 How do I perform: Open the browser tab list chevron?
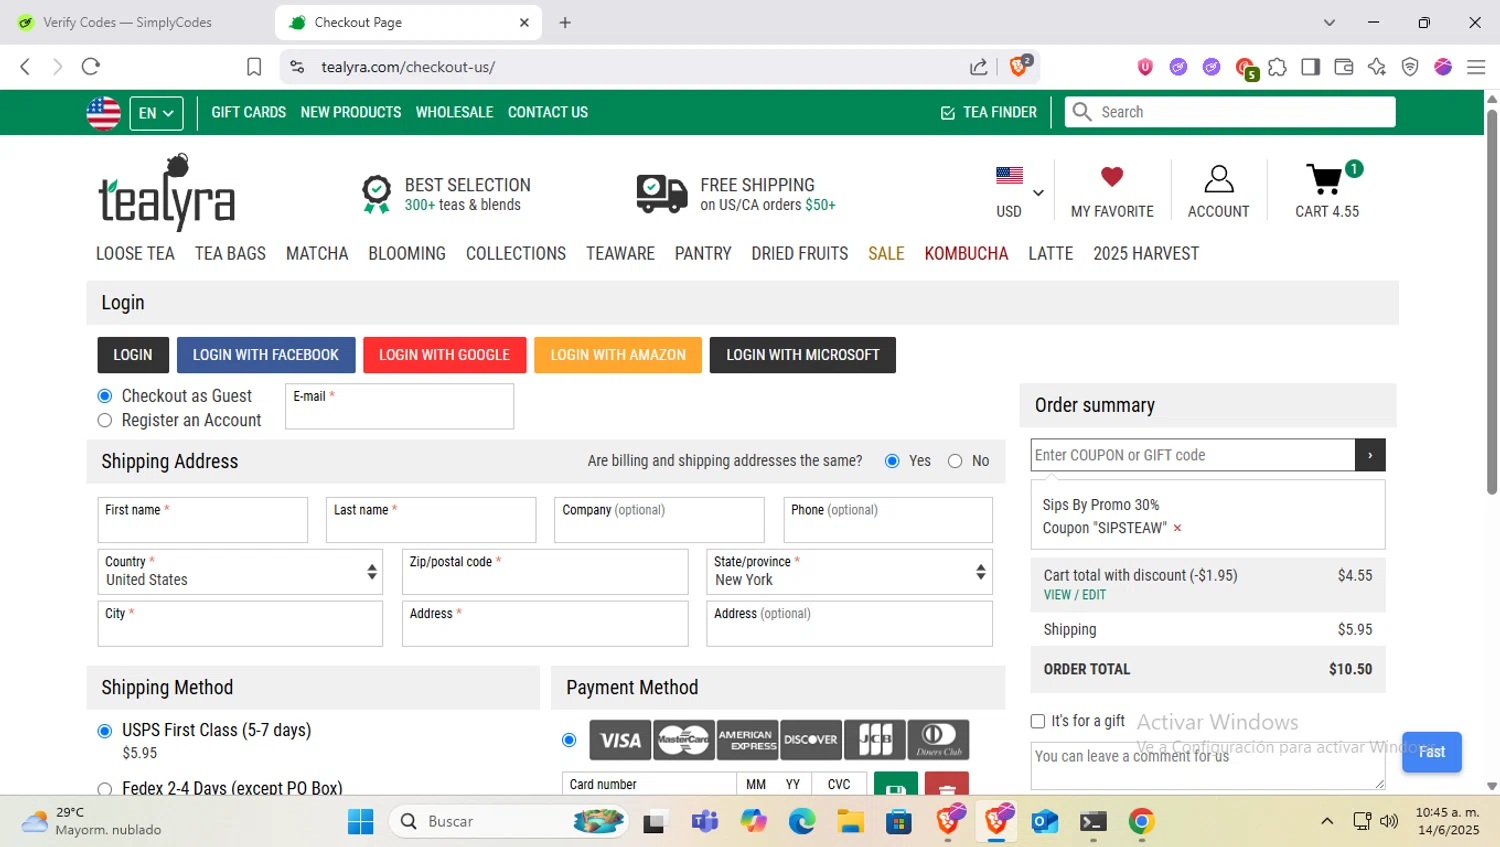pos(1329,22)
